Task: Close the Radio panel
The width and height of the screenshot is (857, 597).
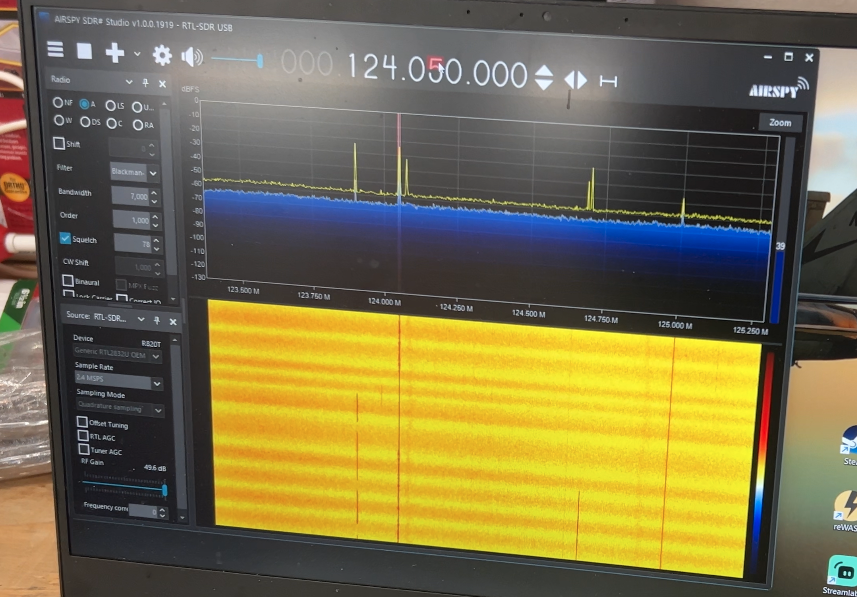Action: 162,84
